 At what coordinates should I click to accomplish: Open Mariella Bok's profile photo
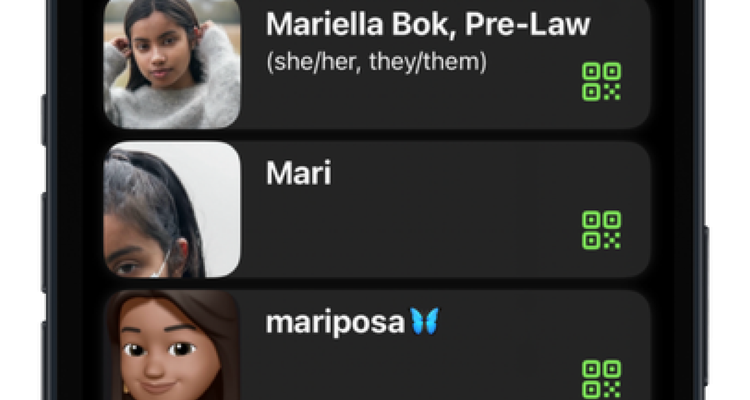(x=172, y=64)
